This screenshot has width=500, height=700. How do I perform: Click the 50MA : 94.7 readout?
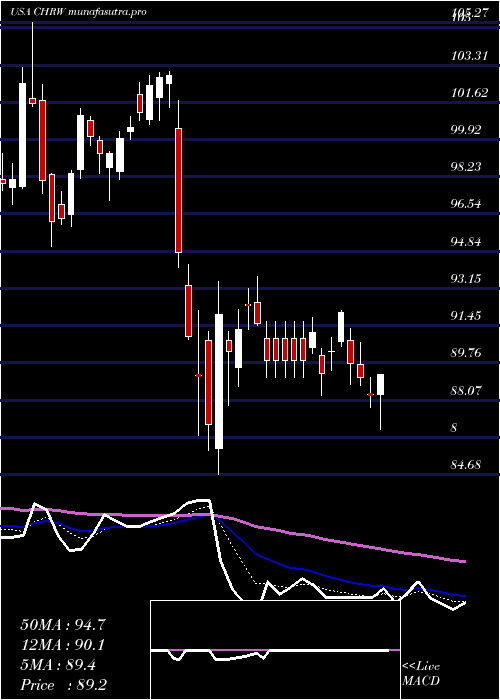[63, 625]
